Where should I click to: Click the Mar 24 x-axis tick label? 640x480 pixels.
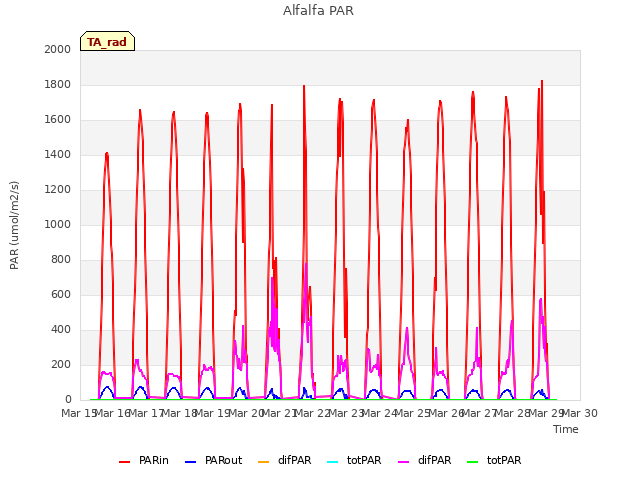380,413
